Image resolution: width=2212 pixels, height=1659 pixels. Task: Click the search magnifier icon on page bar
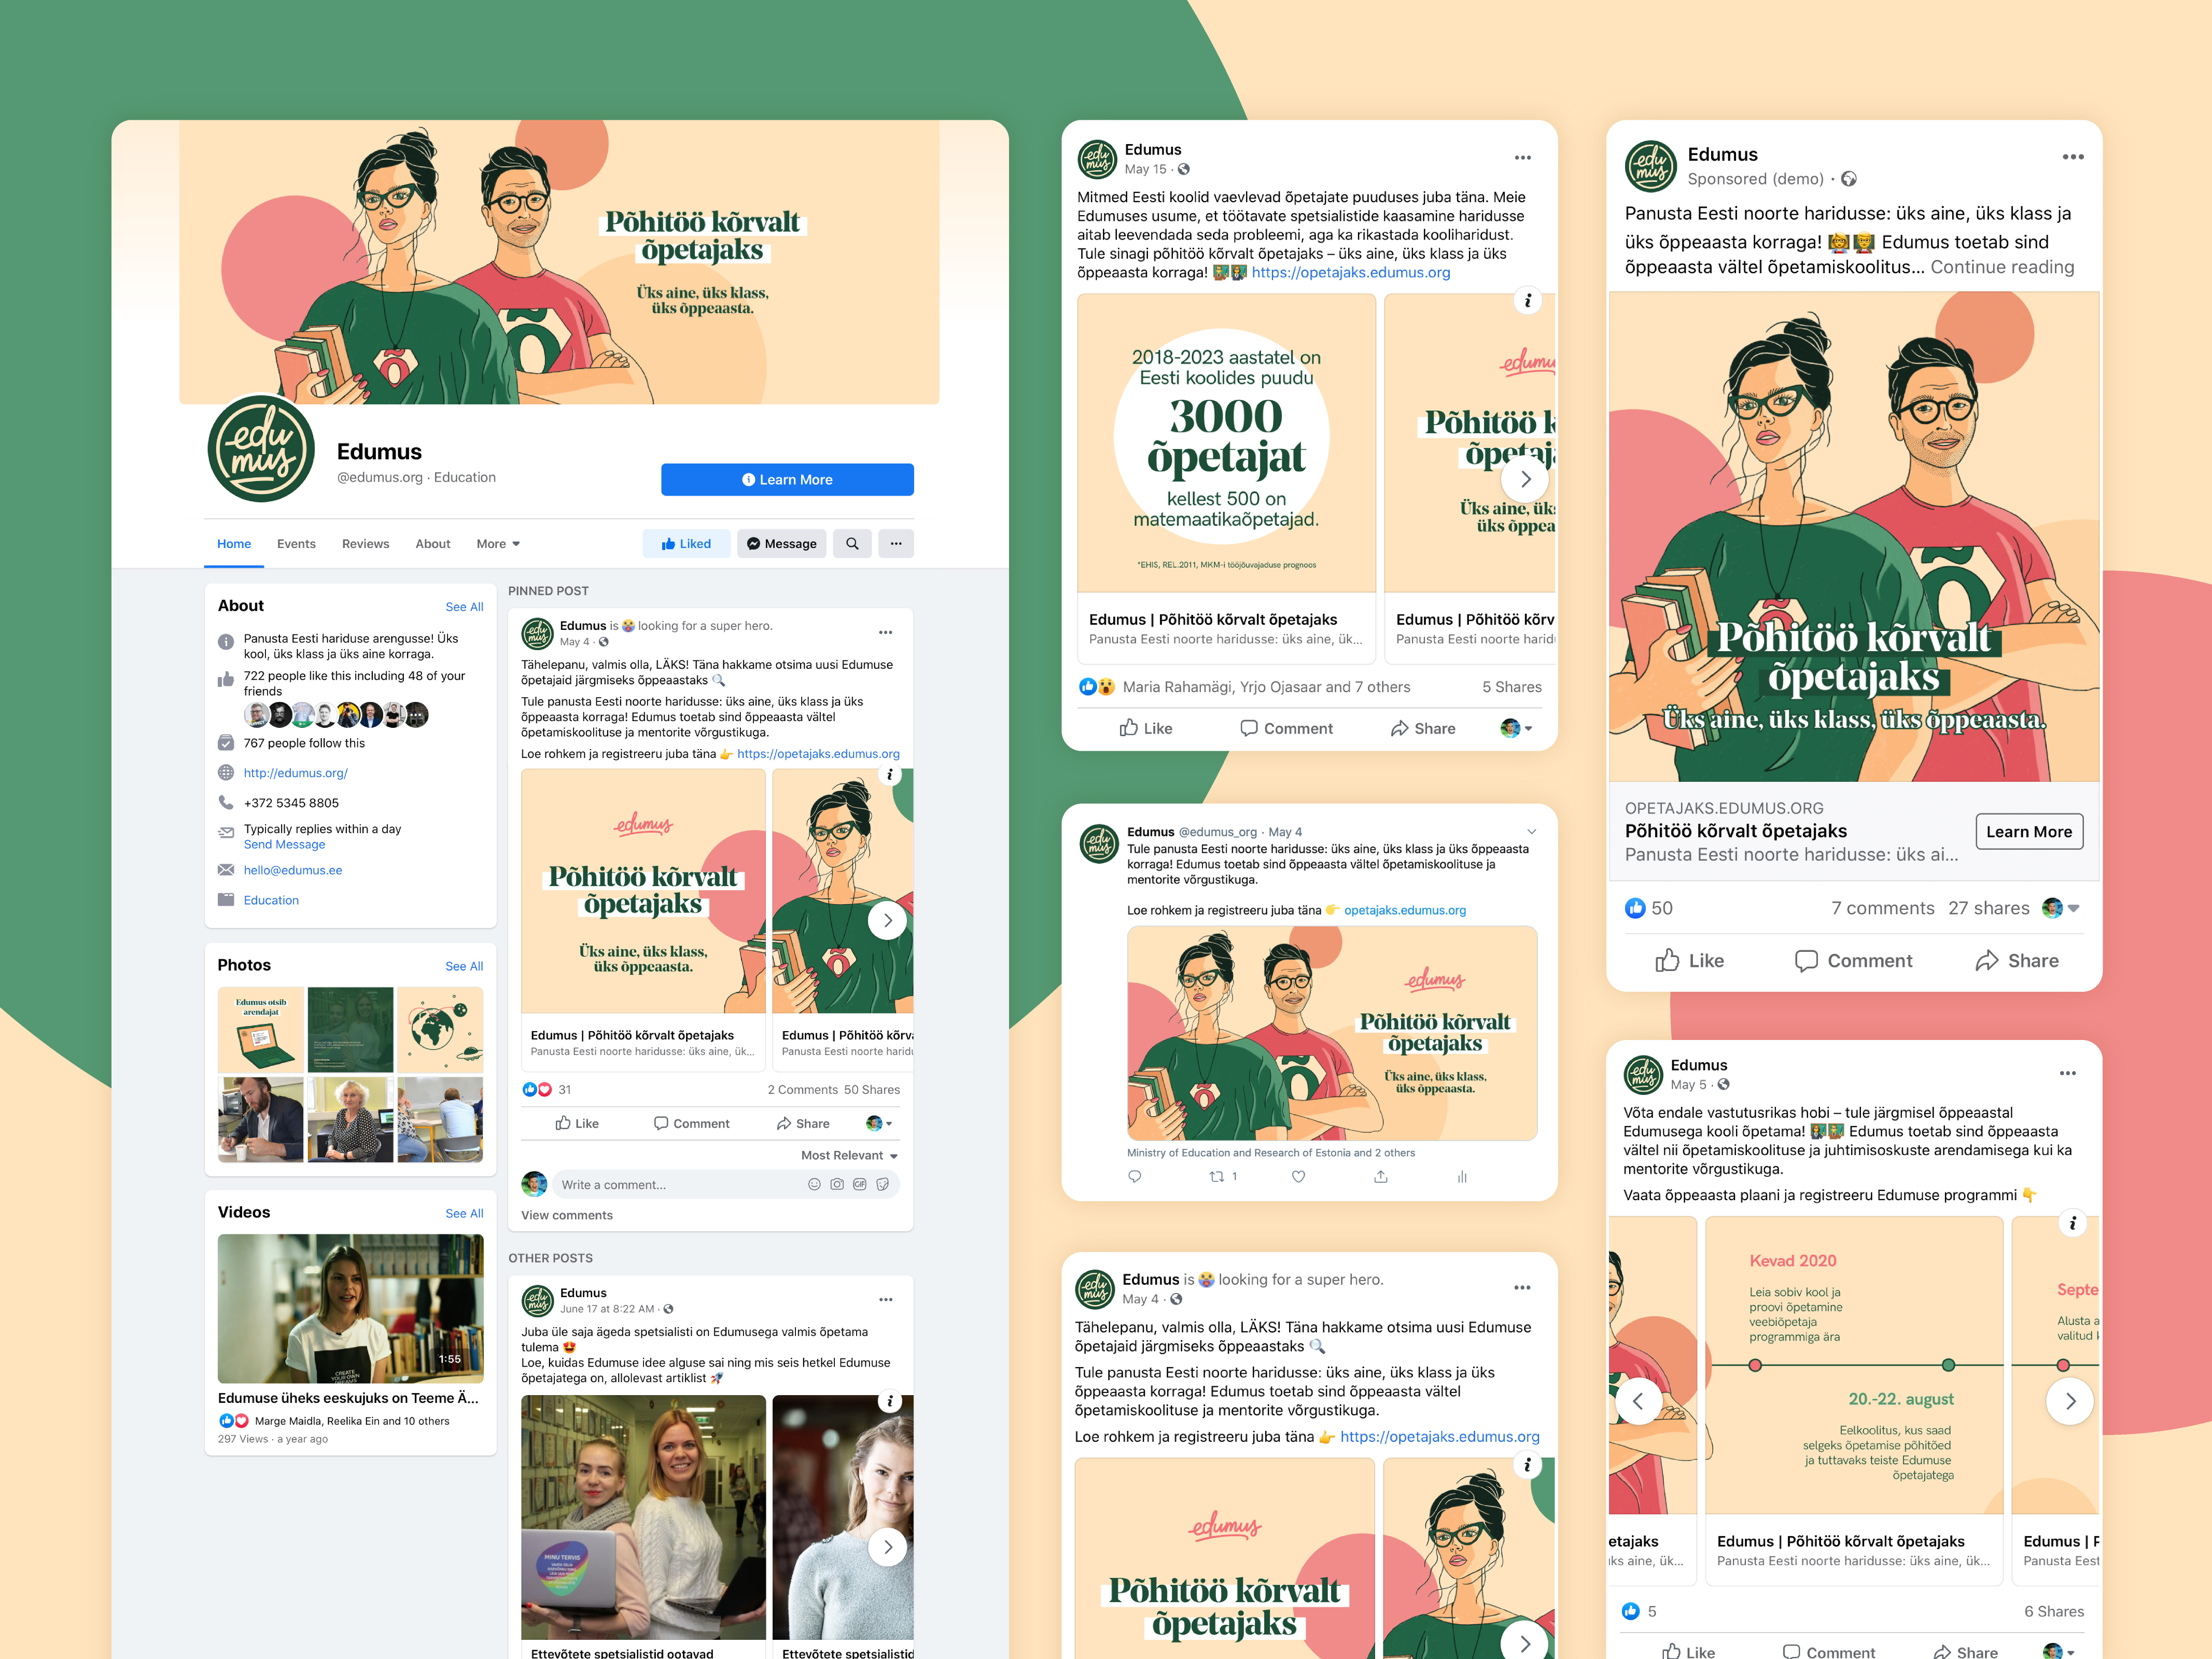[x=852, y=544]
